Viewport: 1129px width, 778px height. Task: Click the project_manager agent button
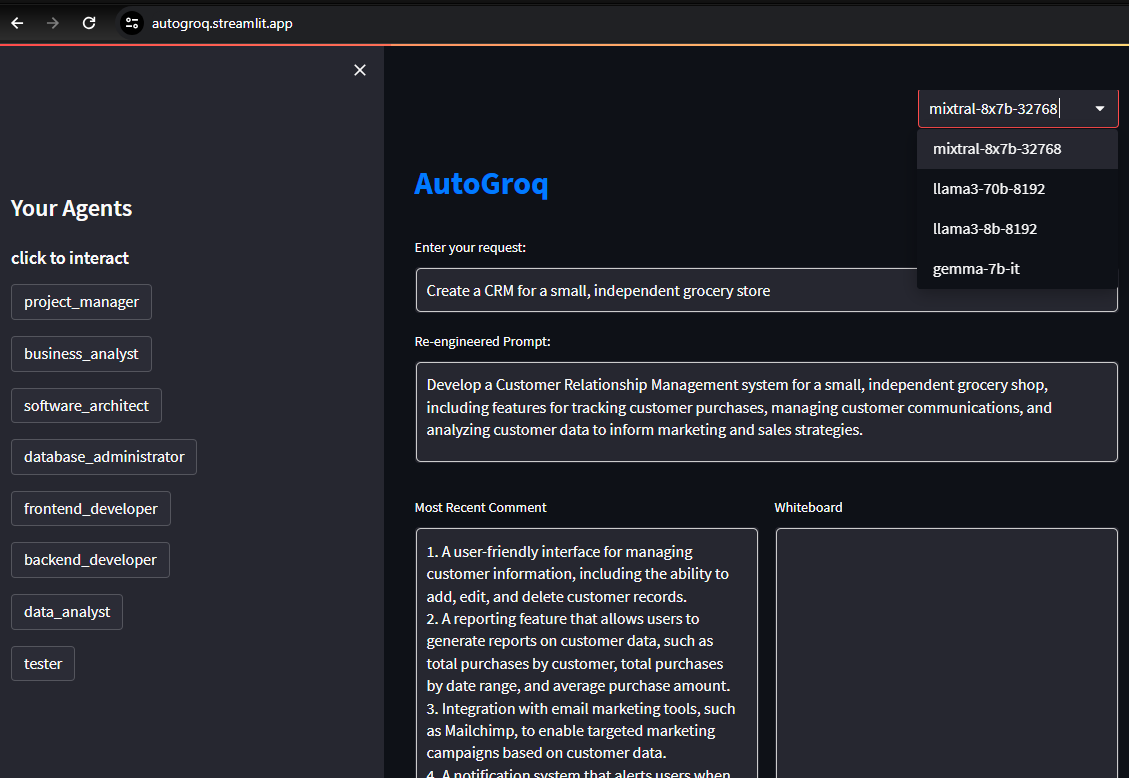click(81, 302)
